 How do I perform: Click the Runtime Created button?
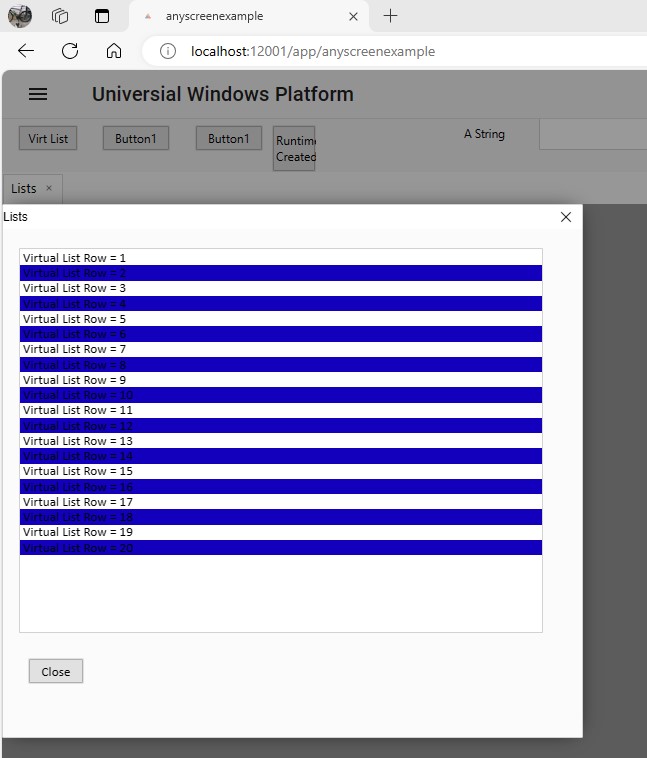(295, 148)
